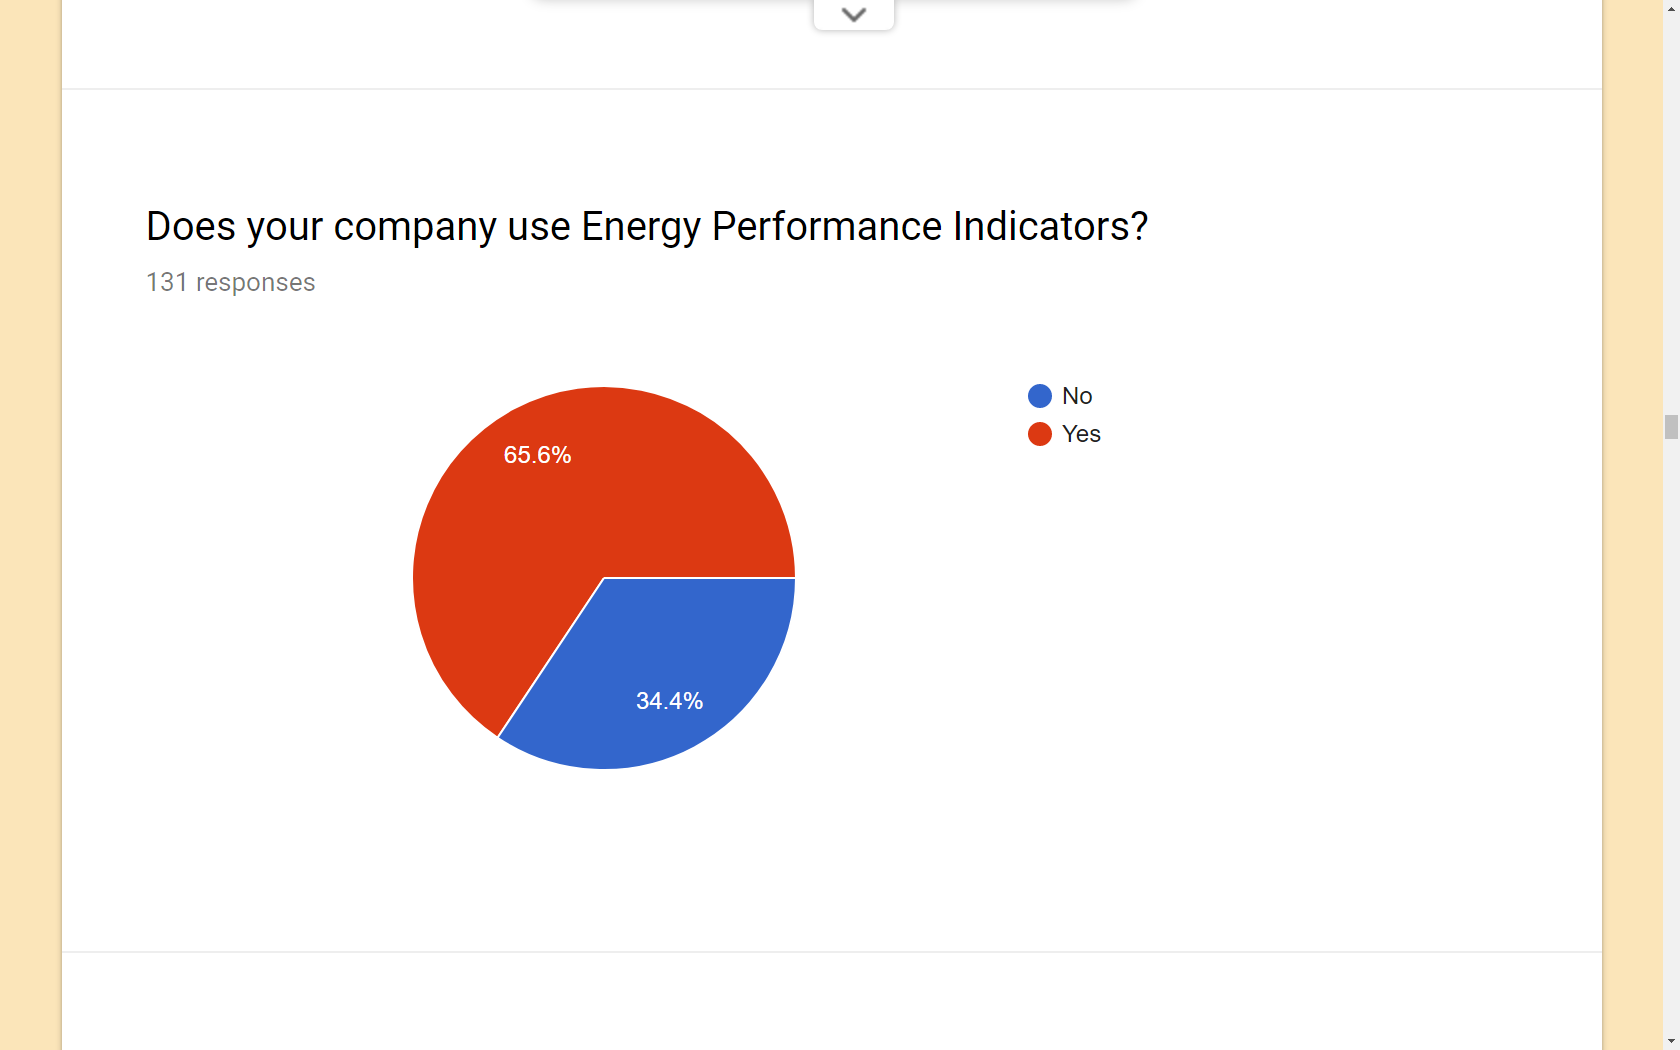
Task: Expand the chevron arrow at top
Action: pyautogui.click(x=853, y=14)
